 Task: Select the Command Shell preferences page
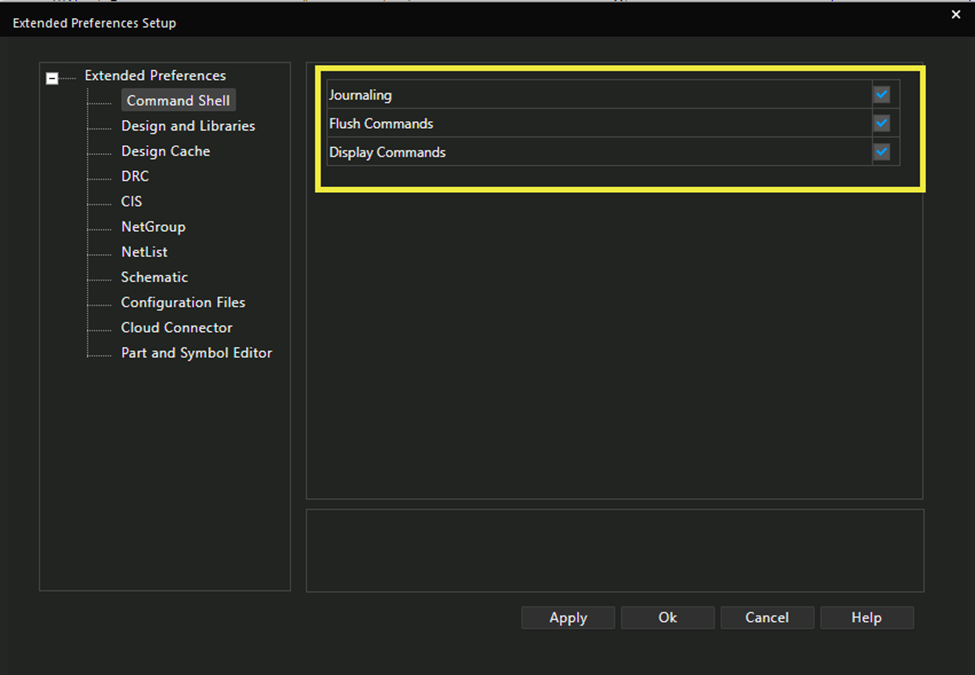[178, 100]
